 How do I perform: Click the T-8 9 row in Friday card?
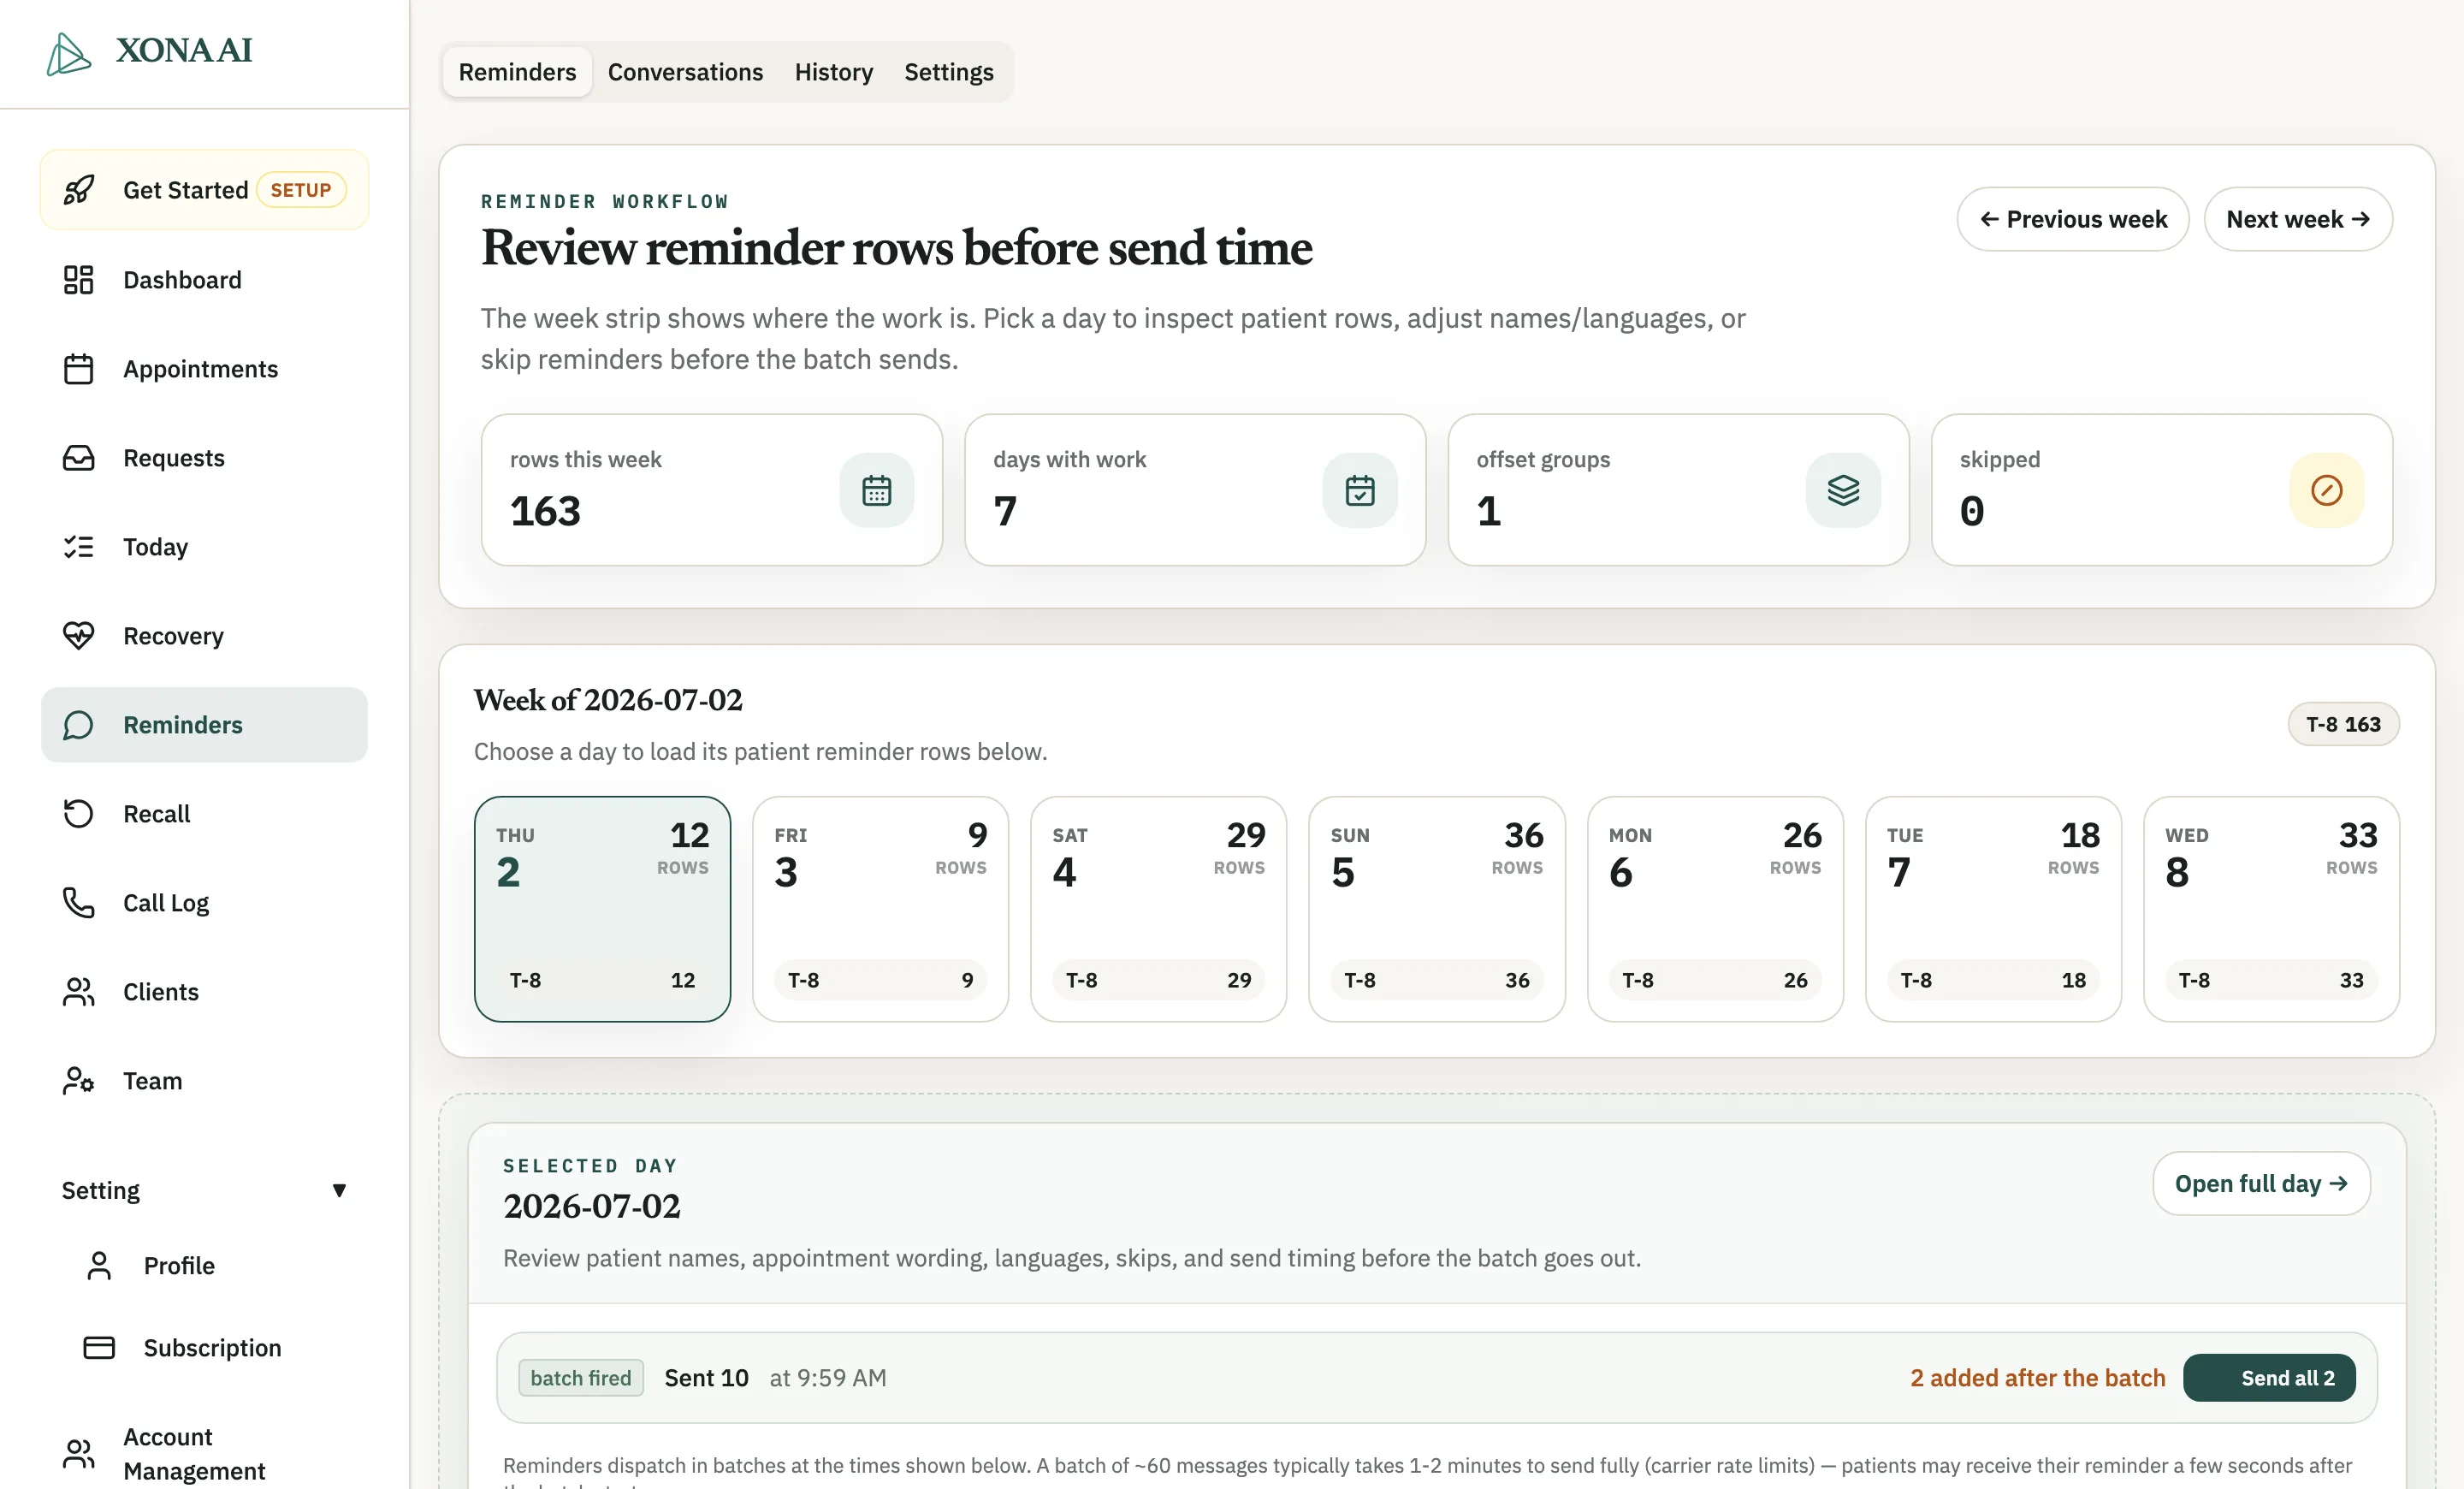(880, 980)
